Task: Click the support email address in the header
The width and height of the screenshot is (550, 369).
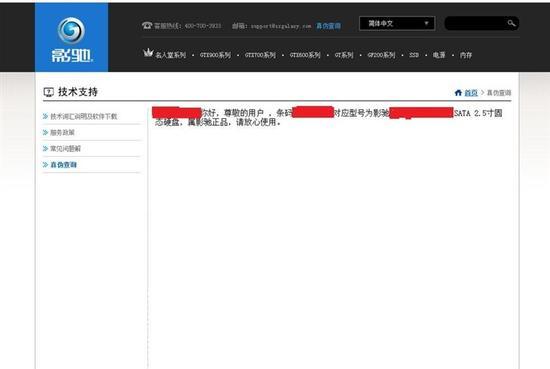Action: [x=281, y=26]
